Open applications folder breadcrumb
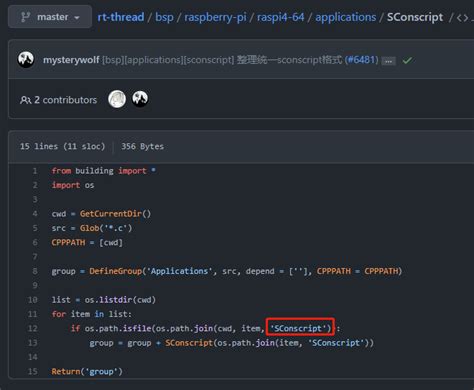Screen dimensions: 474x390 [345, 17]
